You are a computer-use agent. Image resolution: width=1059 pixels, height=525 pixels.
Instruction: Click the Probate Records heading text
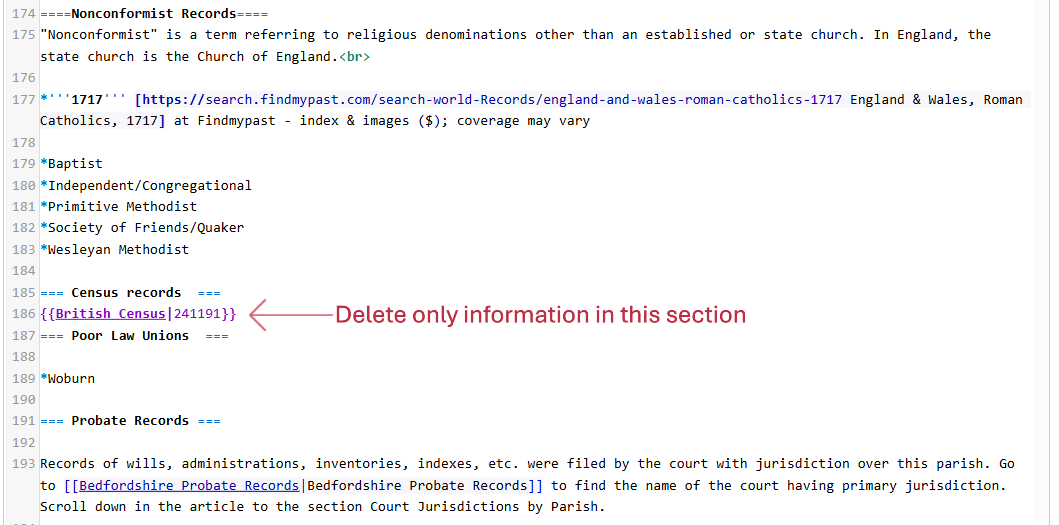pos(130,421)
